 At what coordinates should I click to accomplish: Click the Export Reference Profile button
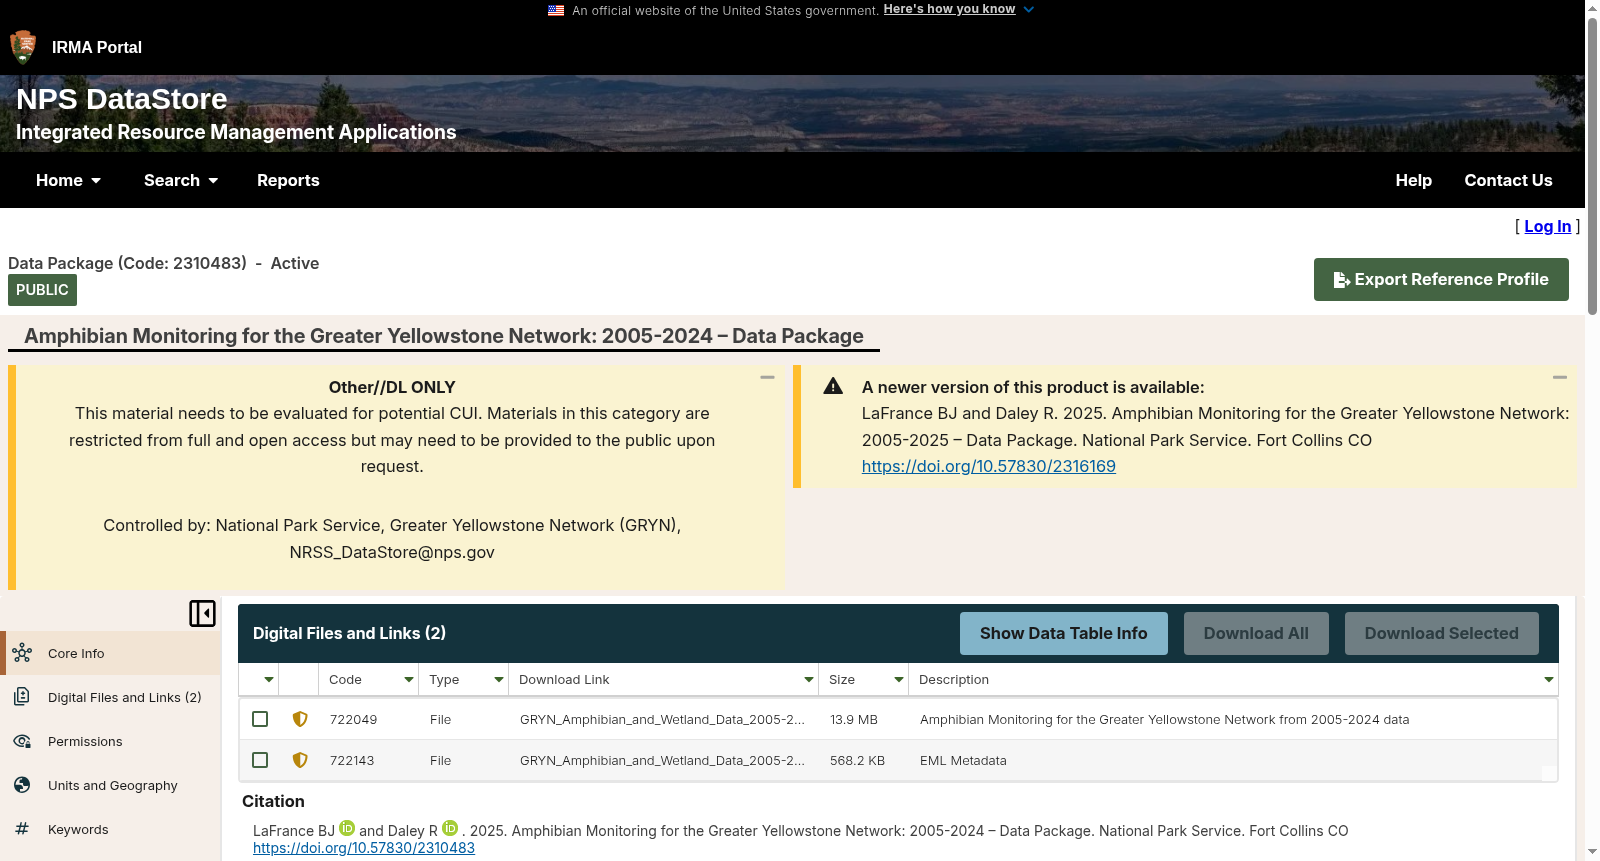coord(1441,279)
